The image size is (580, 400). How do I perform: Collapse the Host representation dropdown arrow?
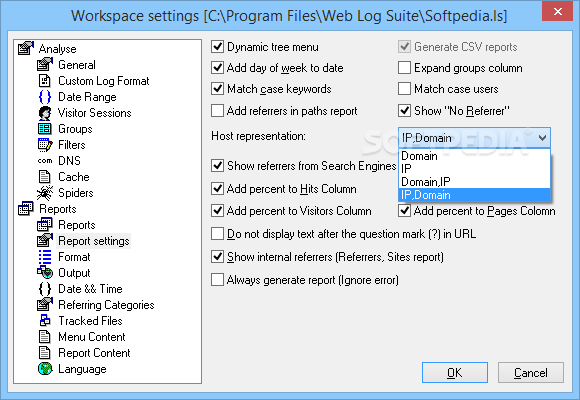pyautogui.click(x=542, y=138)
